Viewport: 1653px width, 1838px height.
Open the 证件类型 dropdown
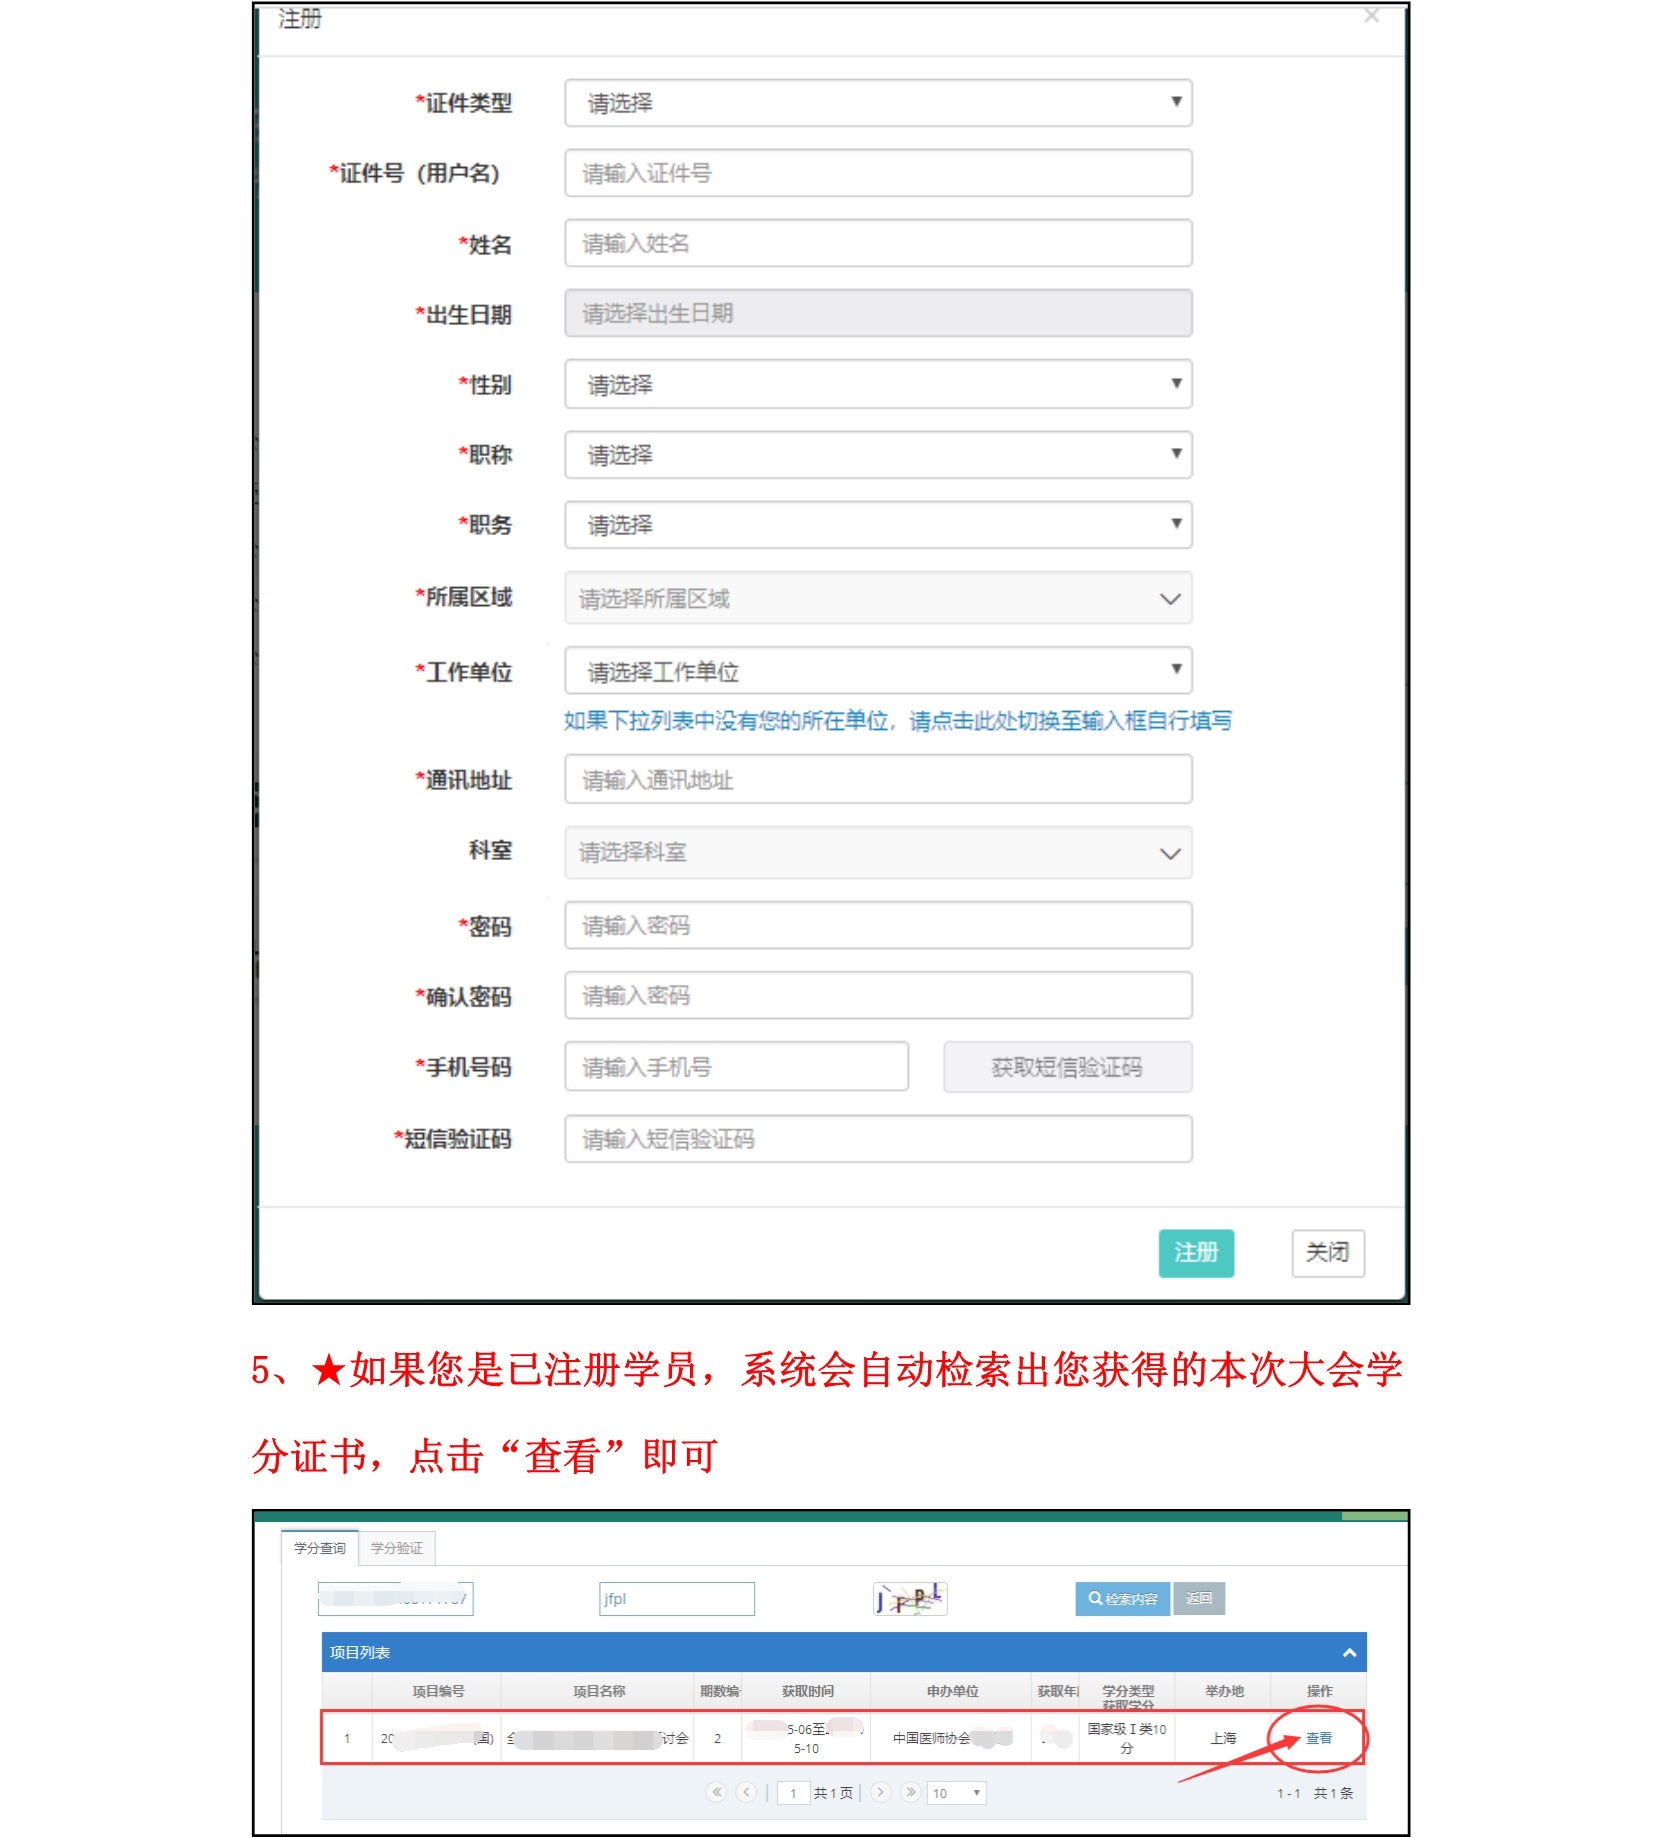[x=878, y=103]
